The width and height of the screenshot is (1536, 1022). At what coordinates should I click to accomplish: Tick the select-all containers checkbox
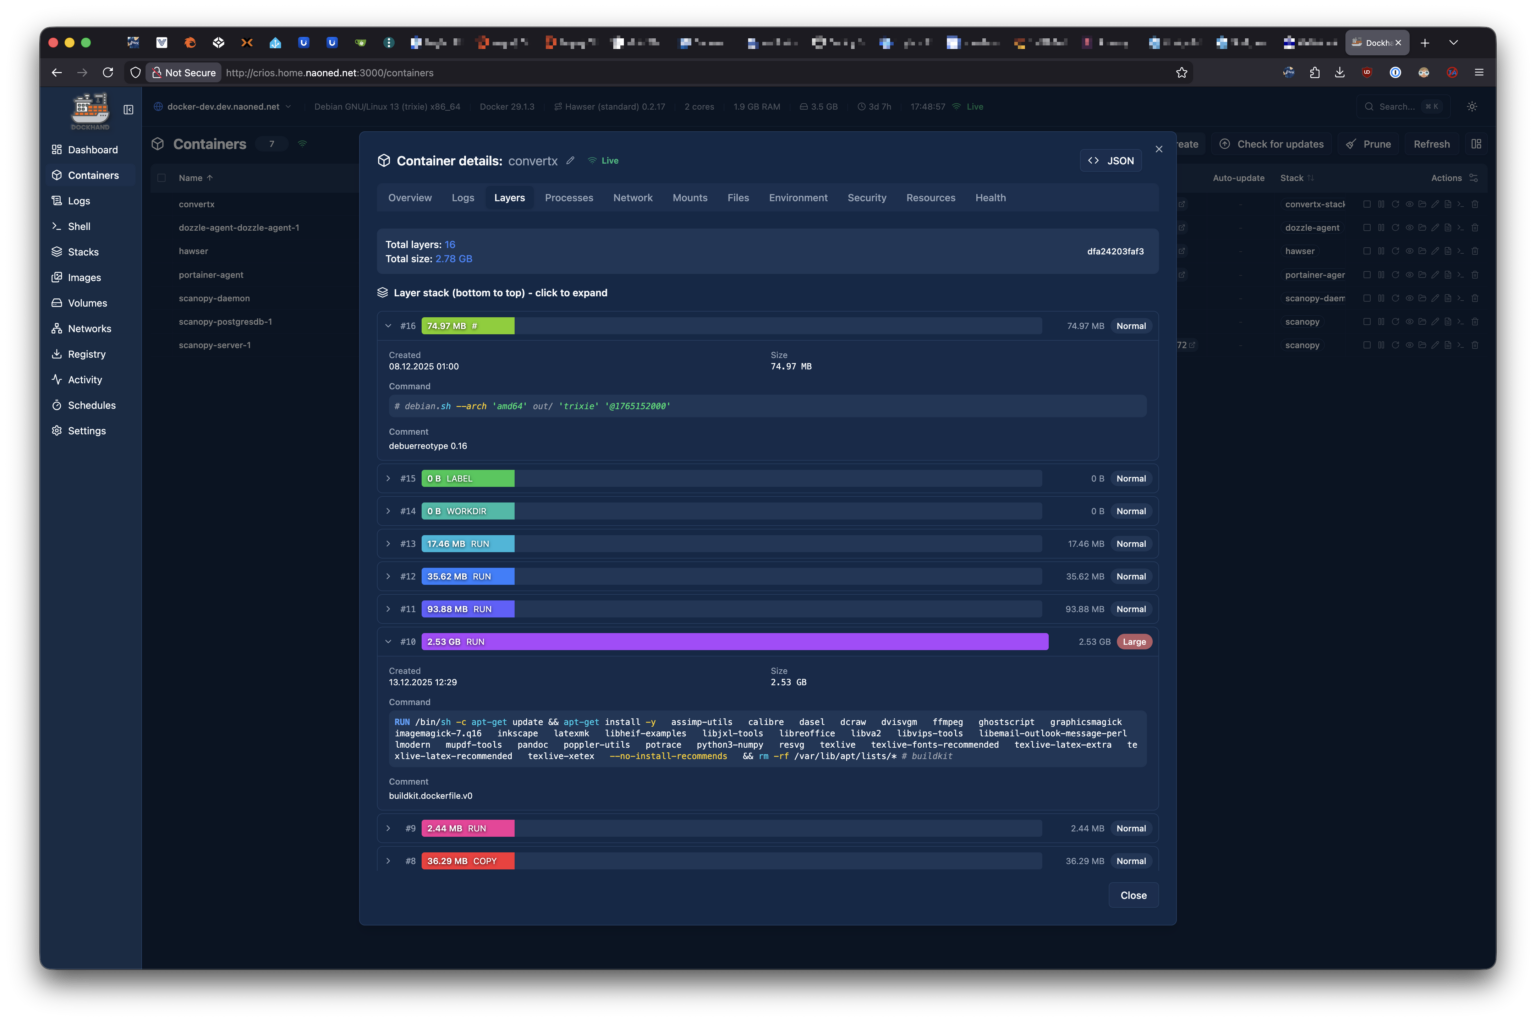click(x=161, y=178)
